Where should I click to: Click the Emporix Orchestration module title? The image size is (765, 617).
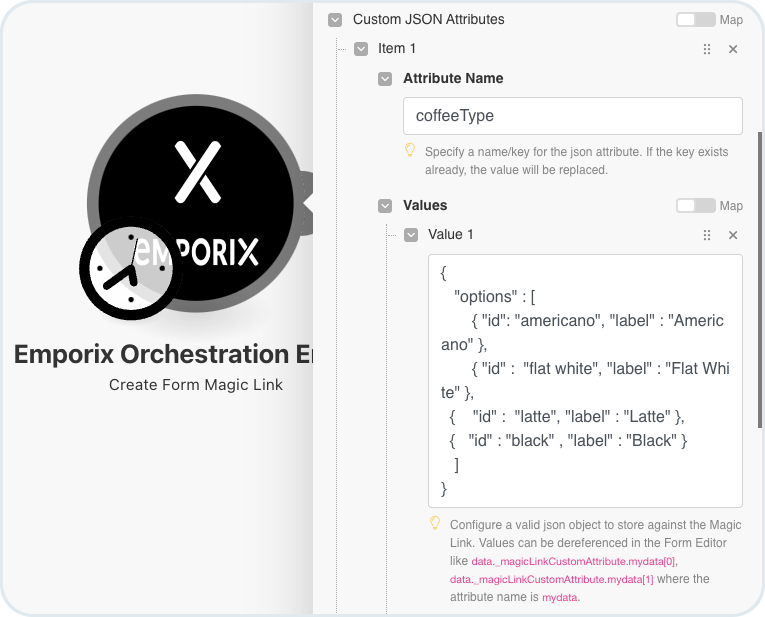click(163, 355)
